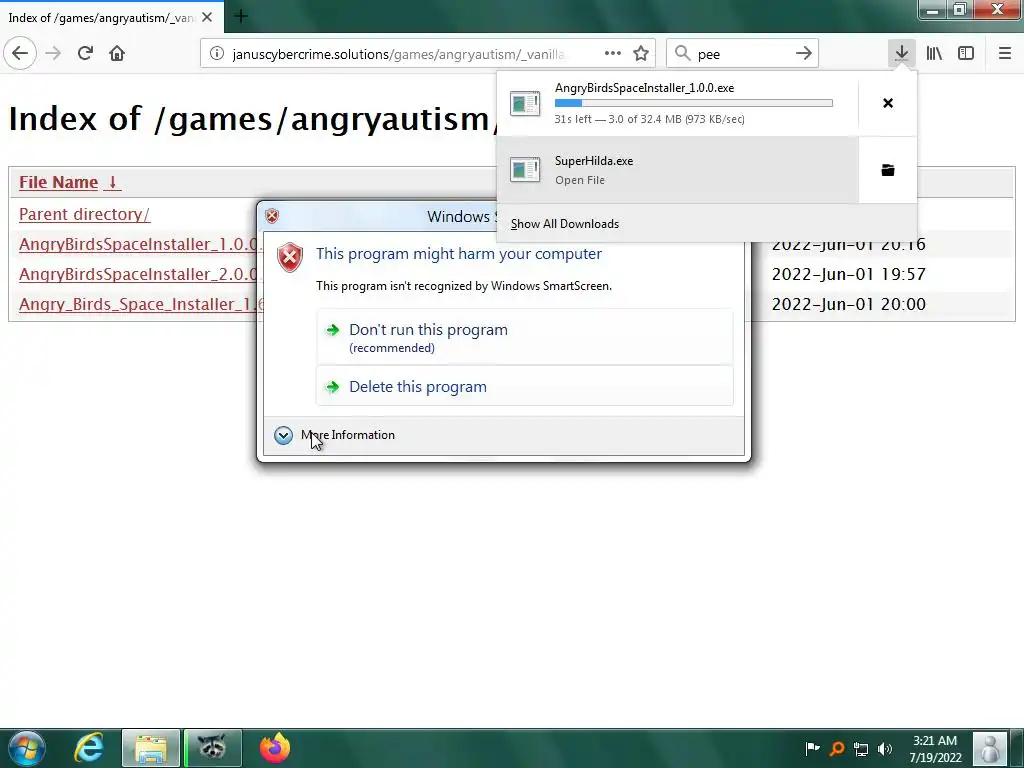
Task: Open the Library toolbar button
Action: 934,53
